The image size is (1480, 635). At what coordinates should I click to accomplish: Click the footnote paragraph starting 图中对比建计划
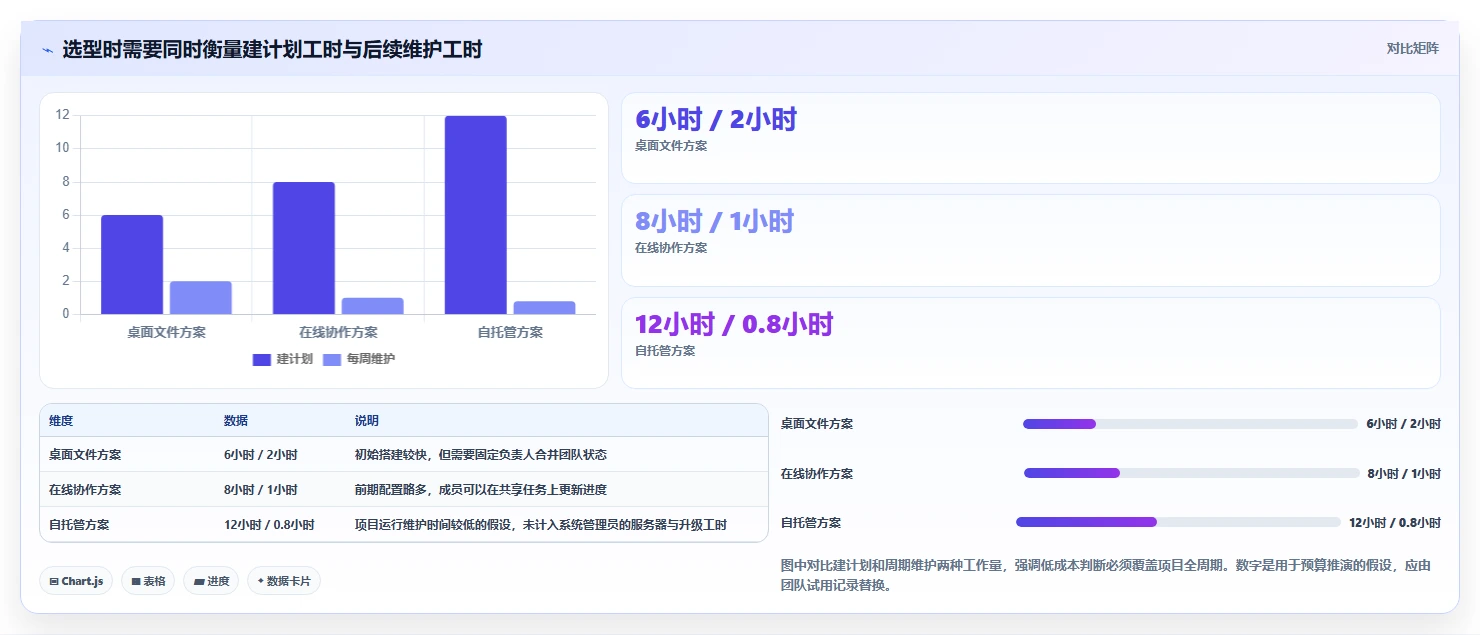1106,575
